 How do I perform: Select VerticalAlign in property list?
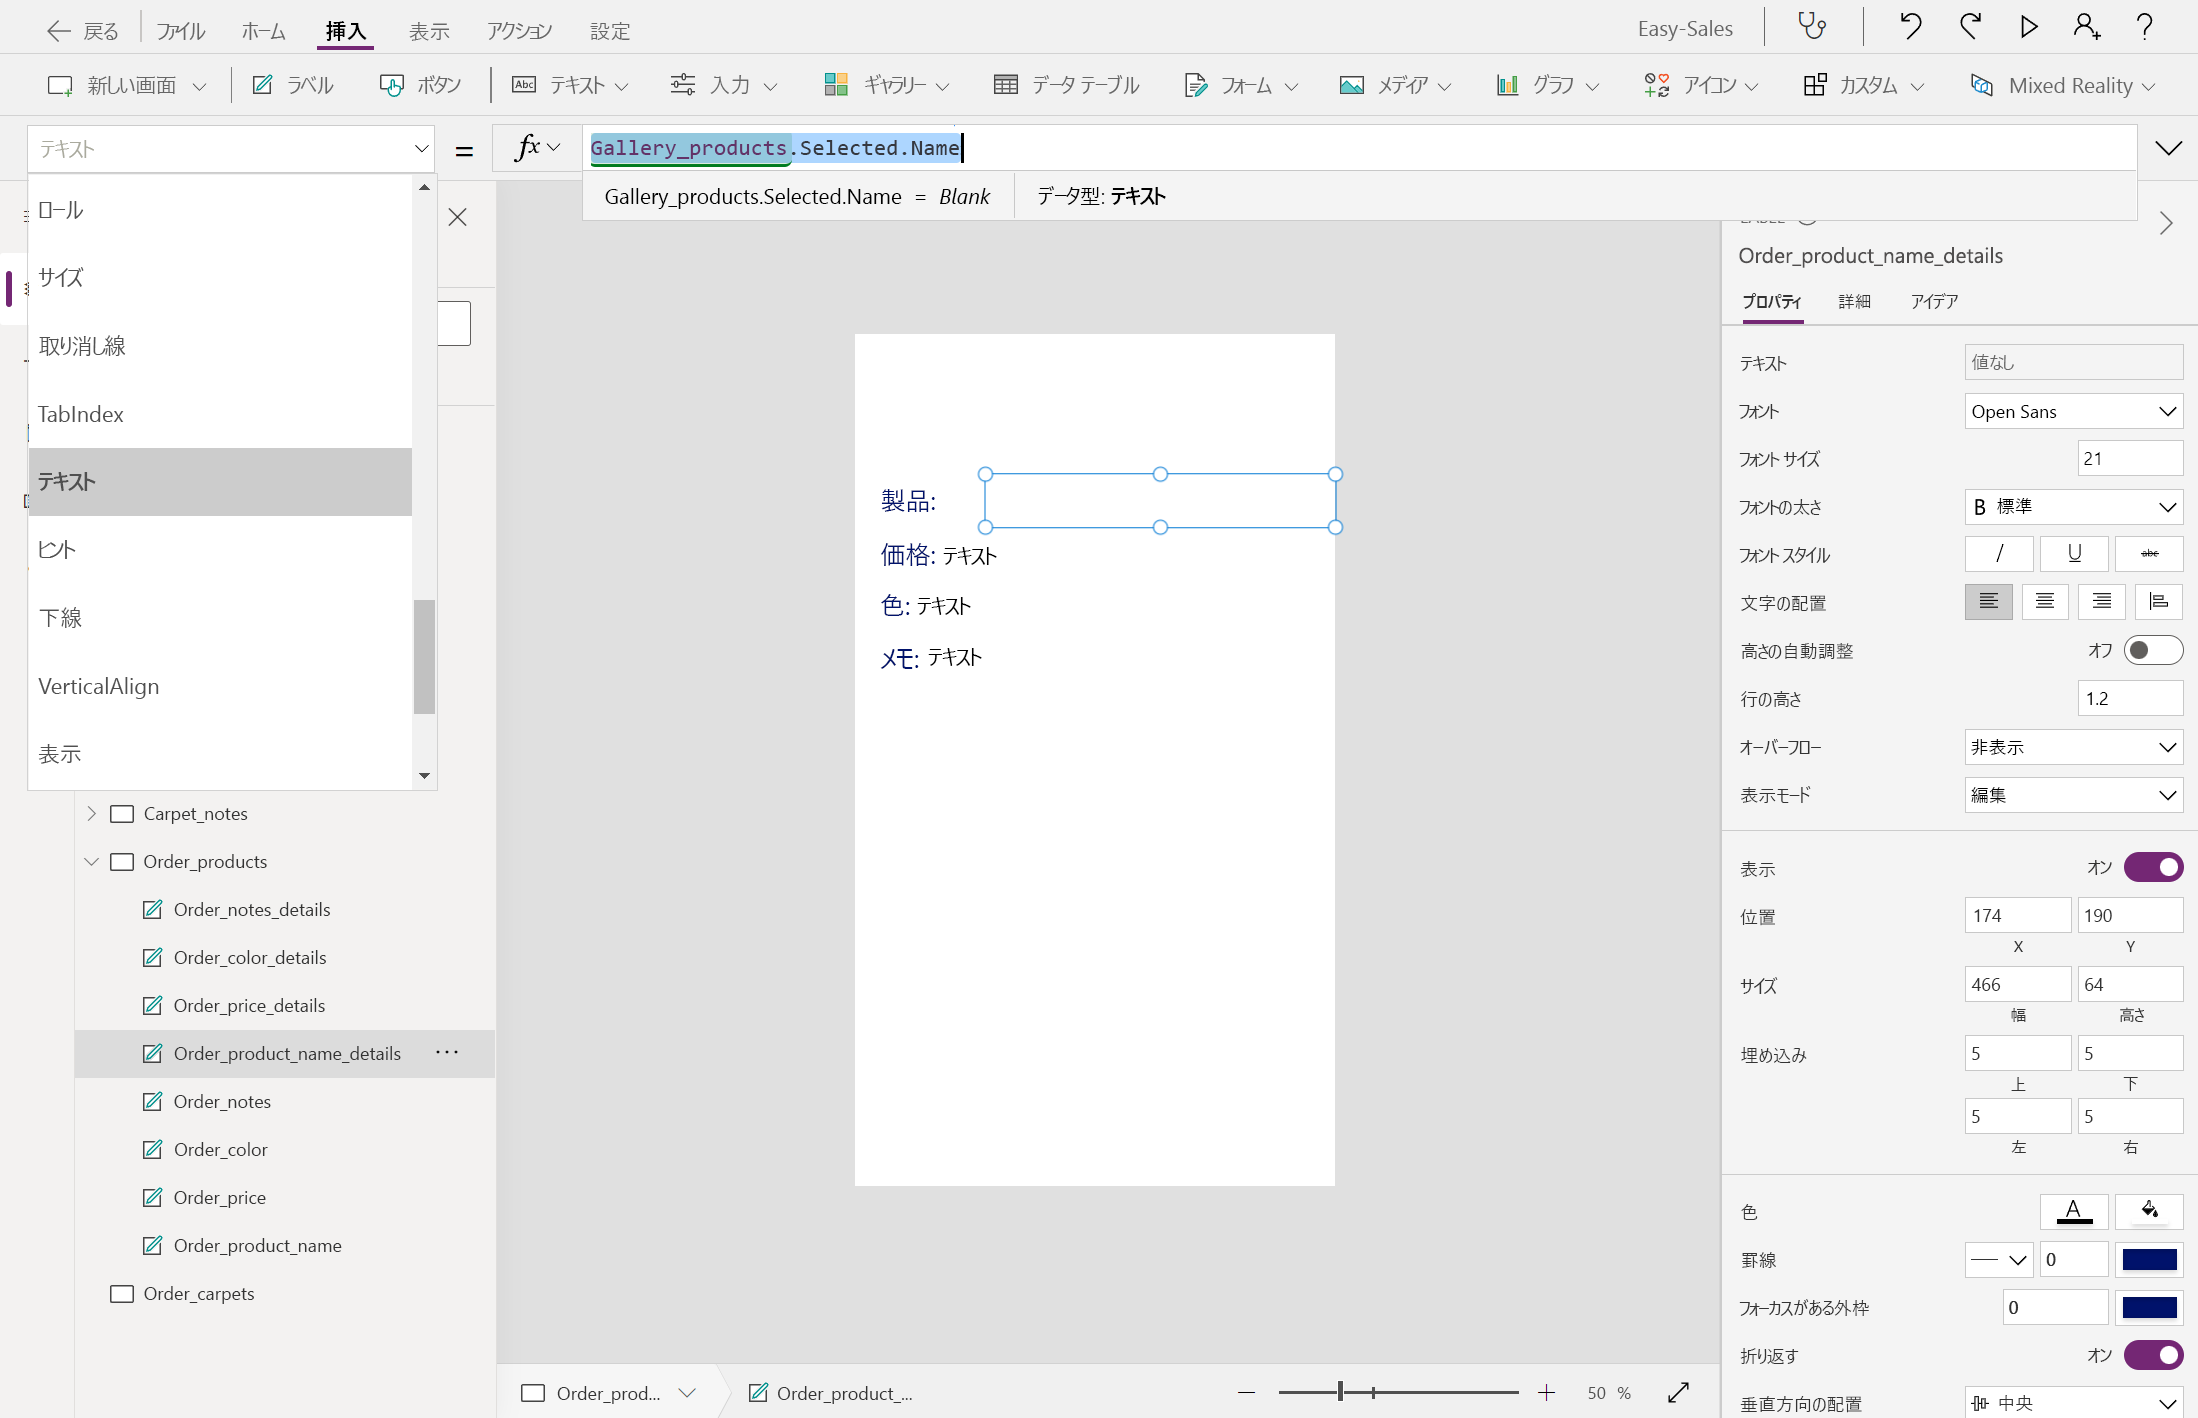[220, 686]
